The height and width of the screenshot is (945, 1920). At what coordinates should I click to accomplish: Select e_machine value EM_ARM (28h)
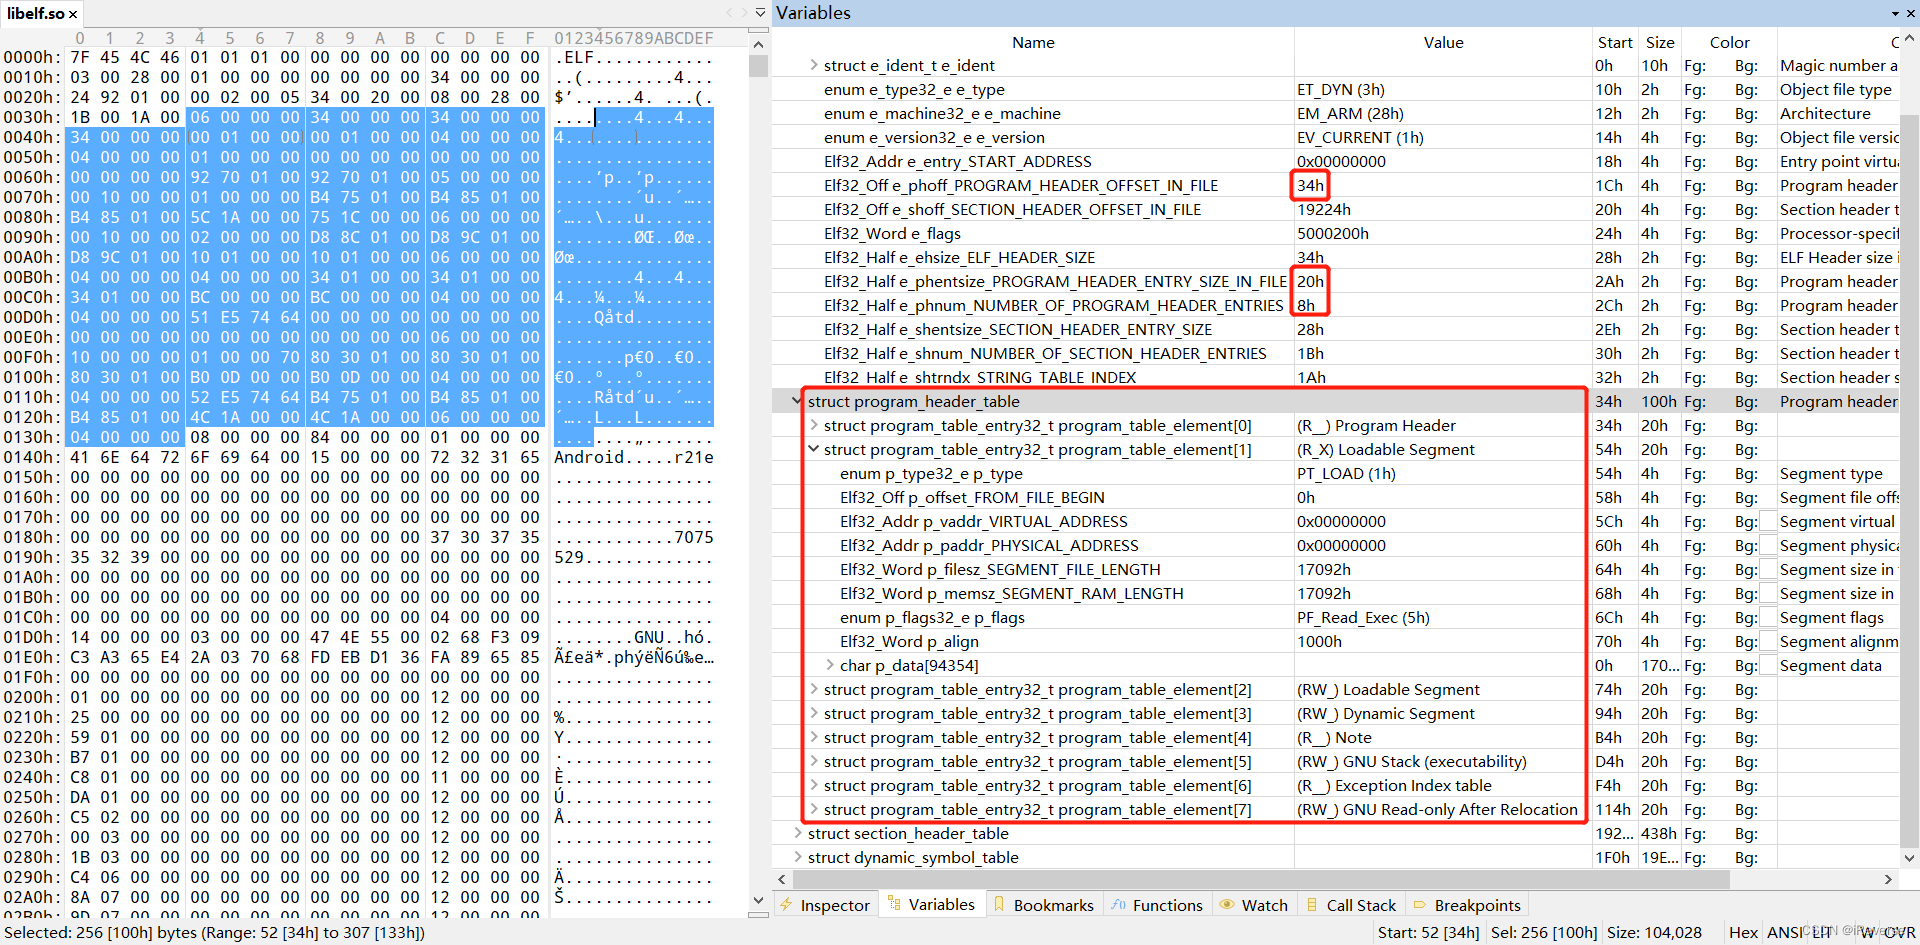click(1350, 113)
